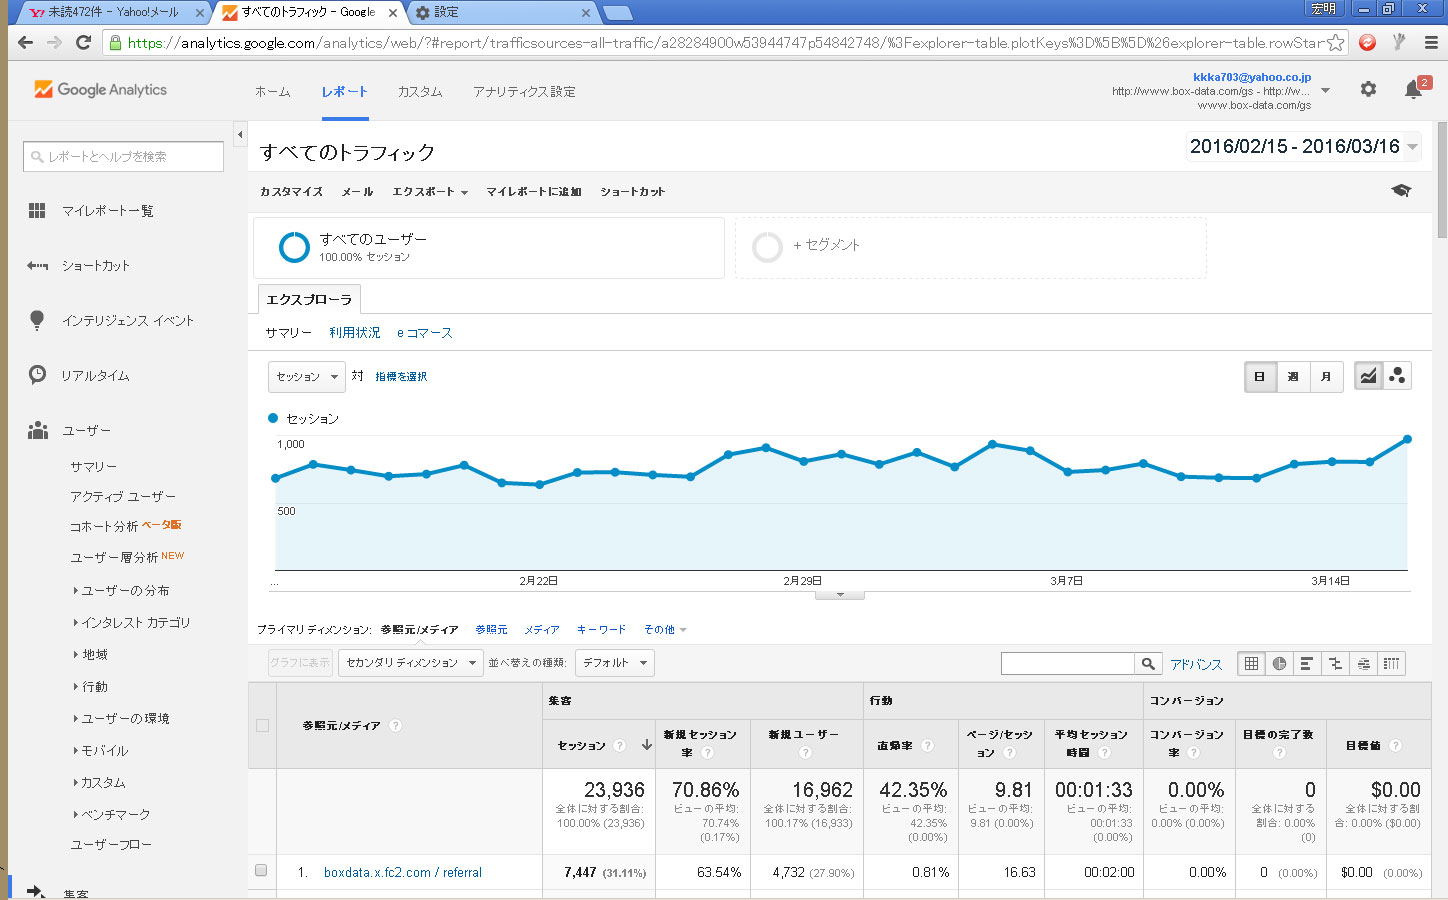Click the Google Analytics logo
1448x900 pixels.
click(x=101, y=89)
